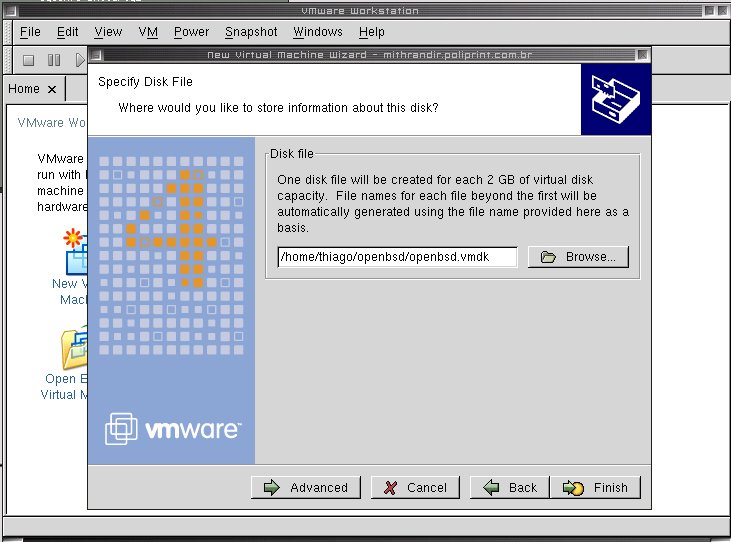
Task: Open the Help menu
Action: pos(372,32)
